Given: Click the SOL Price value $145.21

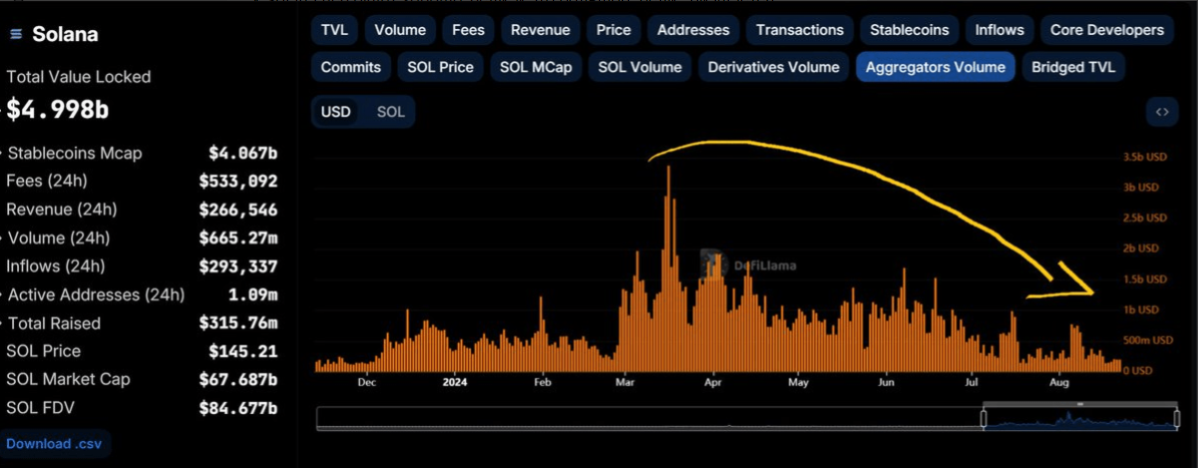Looking at the screenshot, I should click(x=243, y=351).
